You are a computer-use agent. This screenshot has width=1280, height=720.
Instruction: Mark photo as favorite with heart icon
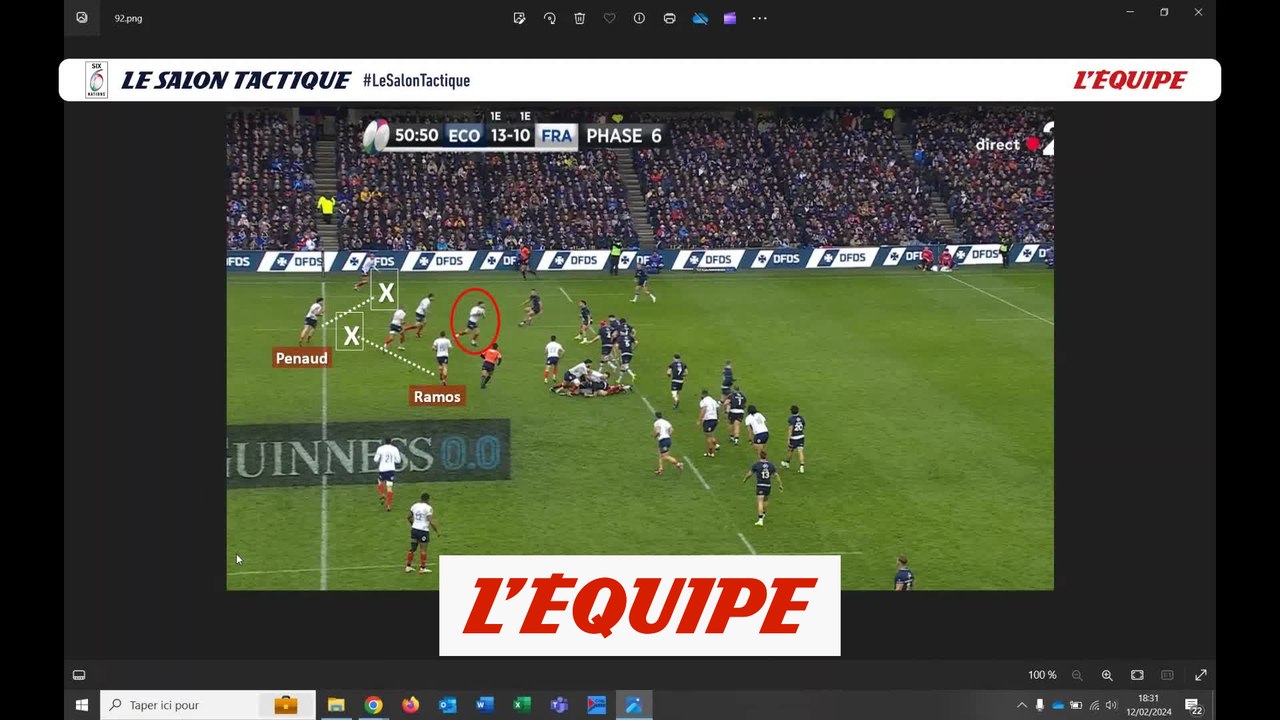(x=609, y=18)
